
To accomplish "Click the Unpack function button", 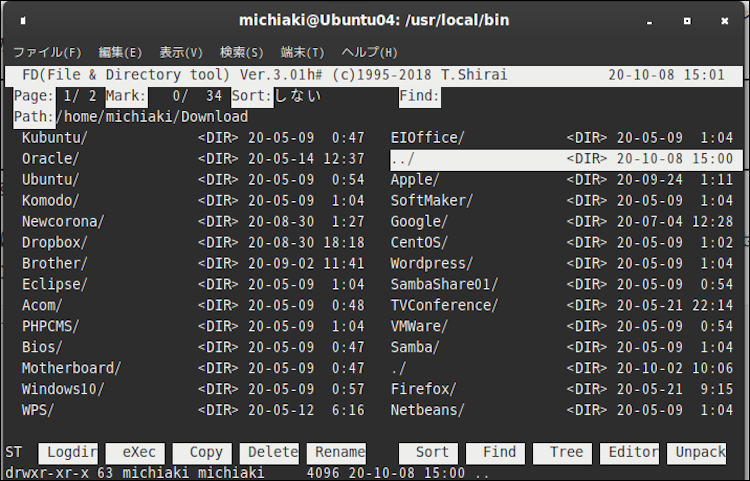I will click(x=697, y=452).
